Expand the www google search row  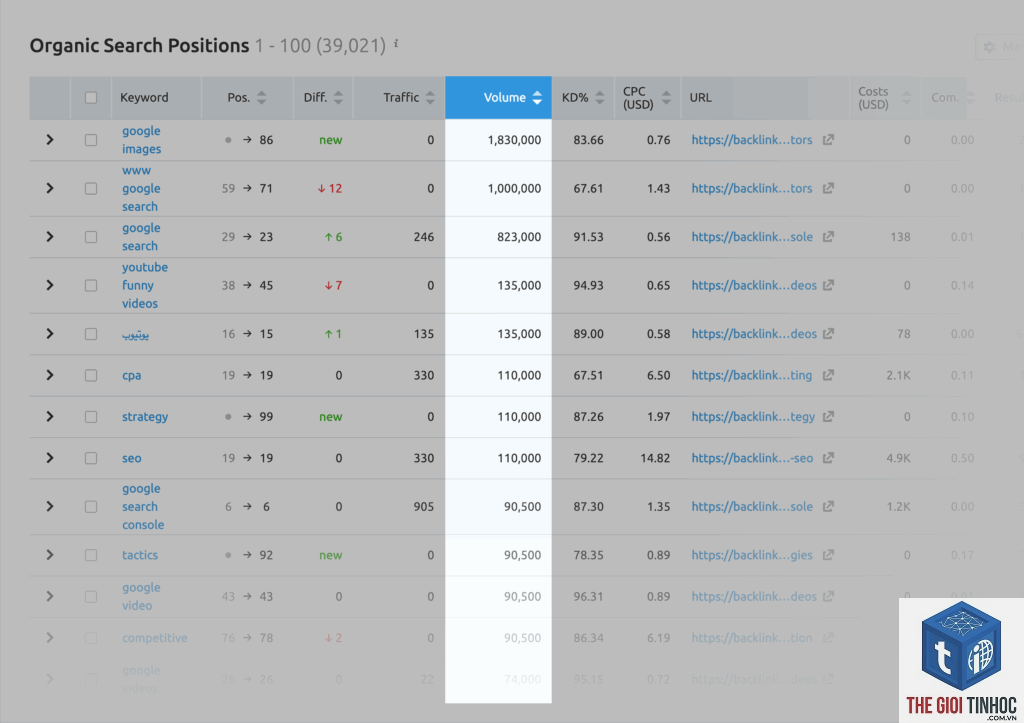(x=50, y=188)
